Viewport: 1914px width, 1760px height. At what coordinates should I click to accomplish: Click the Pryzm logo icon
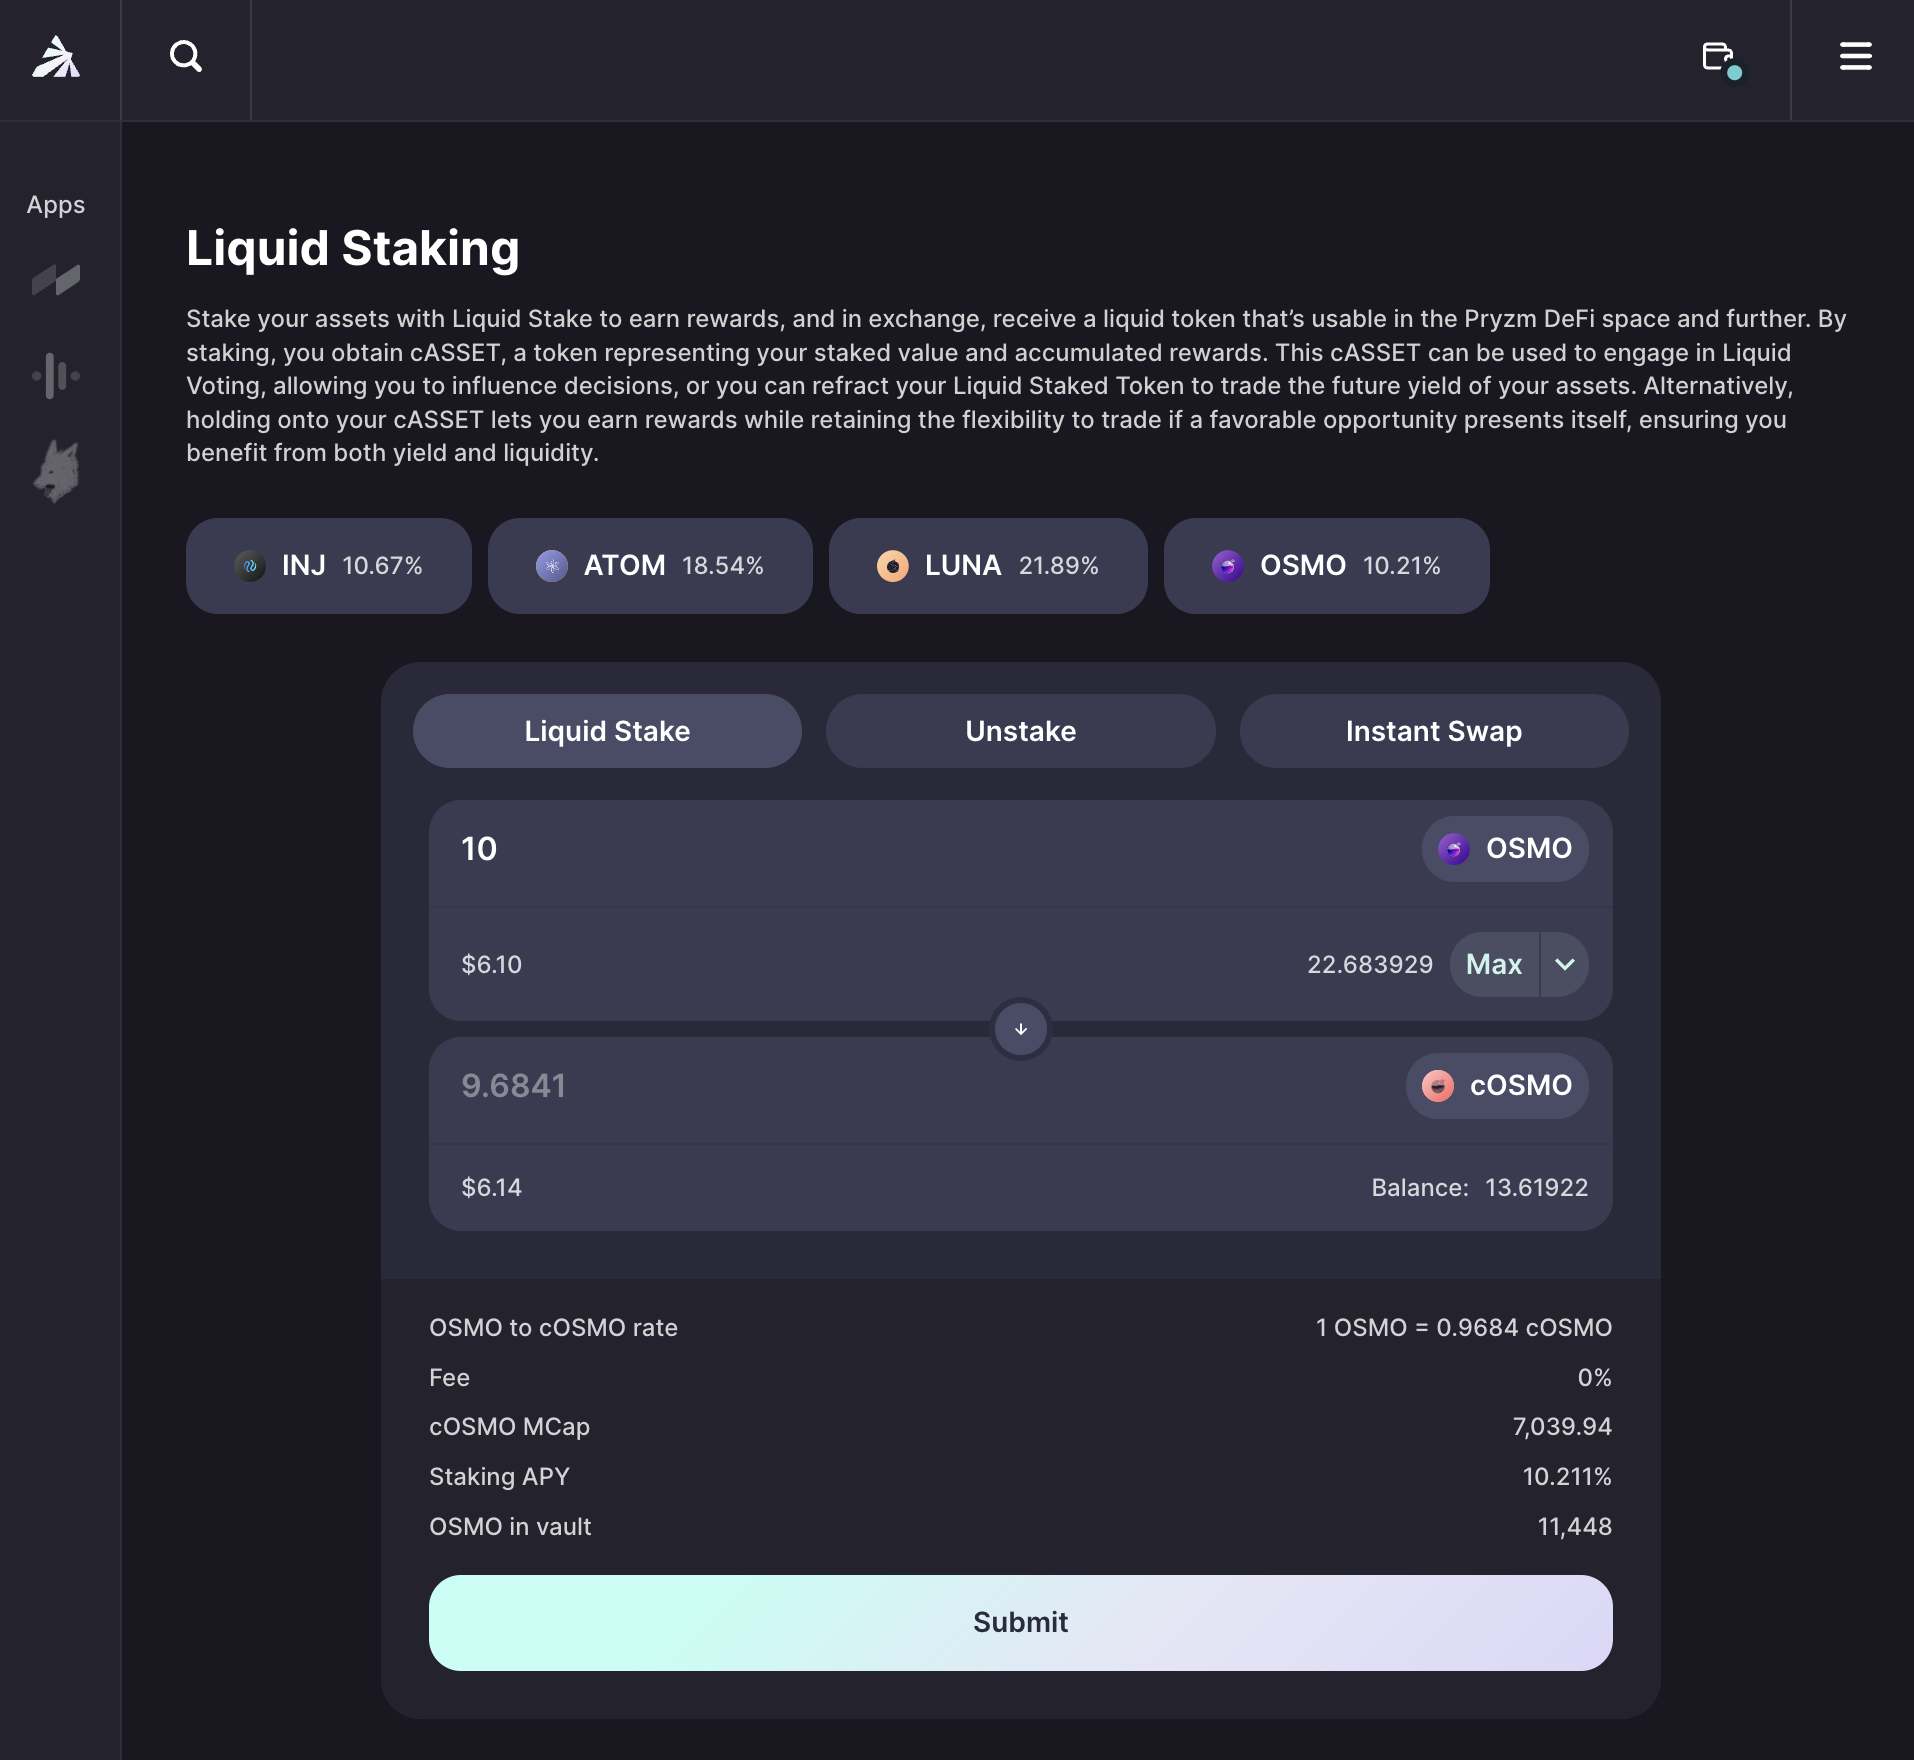pyautogui.click(x=57, y=57)
